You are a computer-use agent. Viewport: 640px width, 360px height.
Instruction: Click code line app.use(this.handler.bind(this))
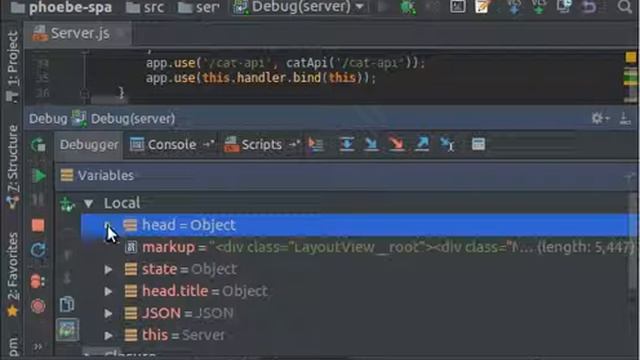[x=261, y=78]
